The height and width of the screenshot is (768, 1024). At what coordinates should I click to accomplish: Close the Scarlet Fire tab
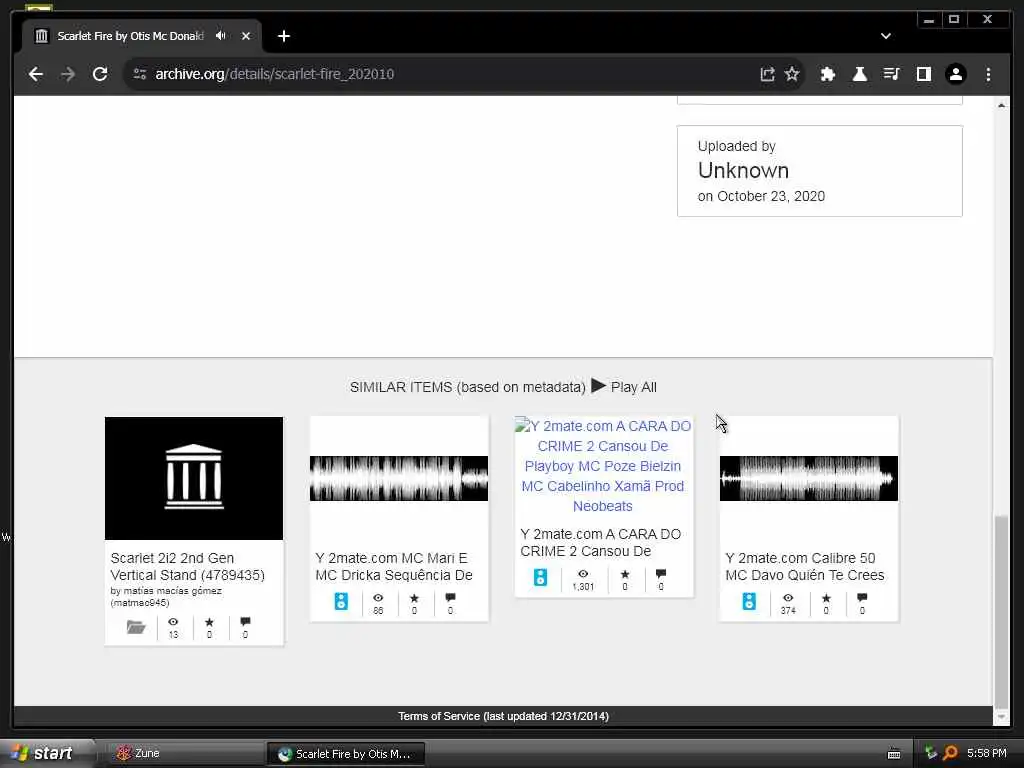coord(246,36)
